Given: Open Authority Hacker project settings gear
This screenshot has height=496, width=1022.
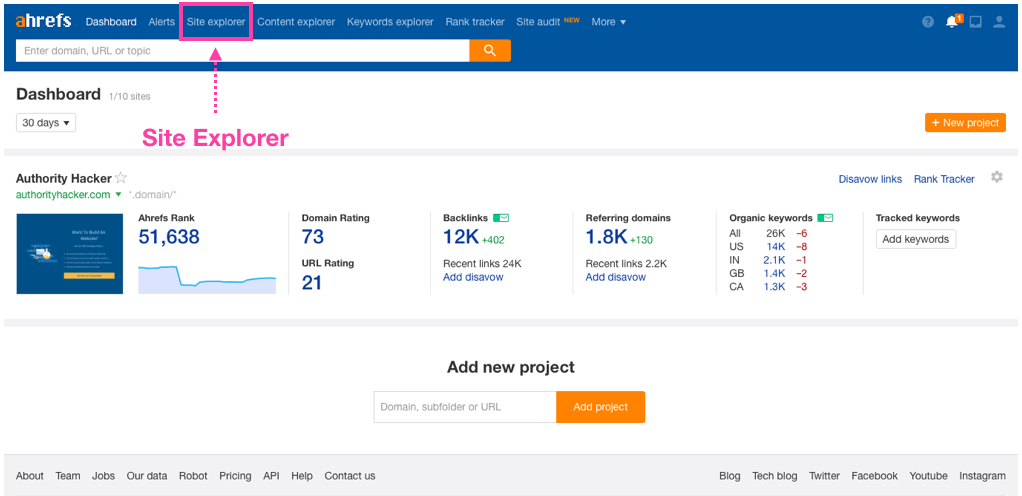Looking at the screenshot, I should 997,177.
